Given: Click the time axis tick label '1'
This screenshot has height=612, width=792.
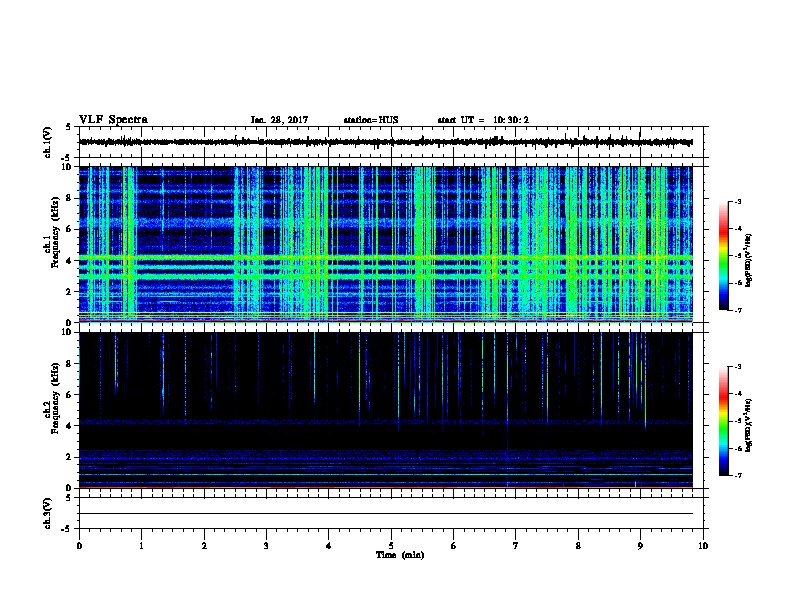Looking at the screenshot, I should (x=141, y=546).
